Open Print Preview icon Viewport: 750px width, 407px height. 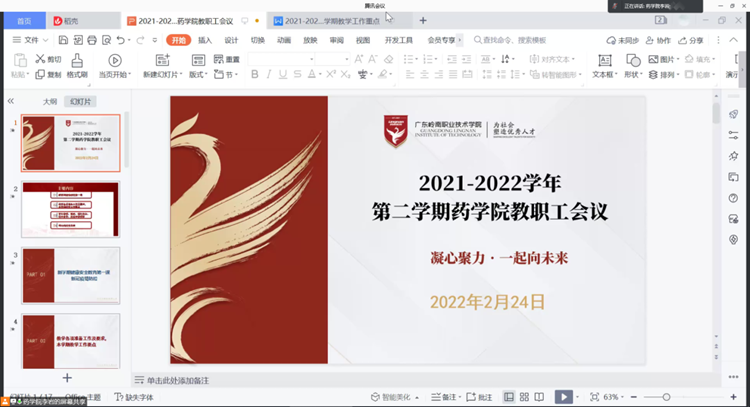[x=106, y=40]
